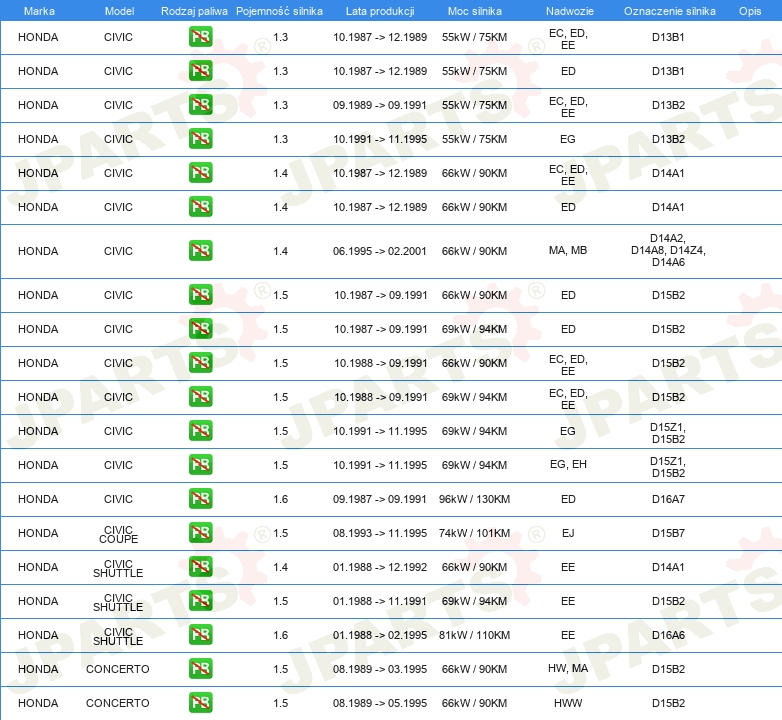
Task: Click CONCERTO model in HWW row
Action: click(x=118, y=703)
